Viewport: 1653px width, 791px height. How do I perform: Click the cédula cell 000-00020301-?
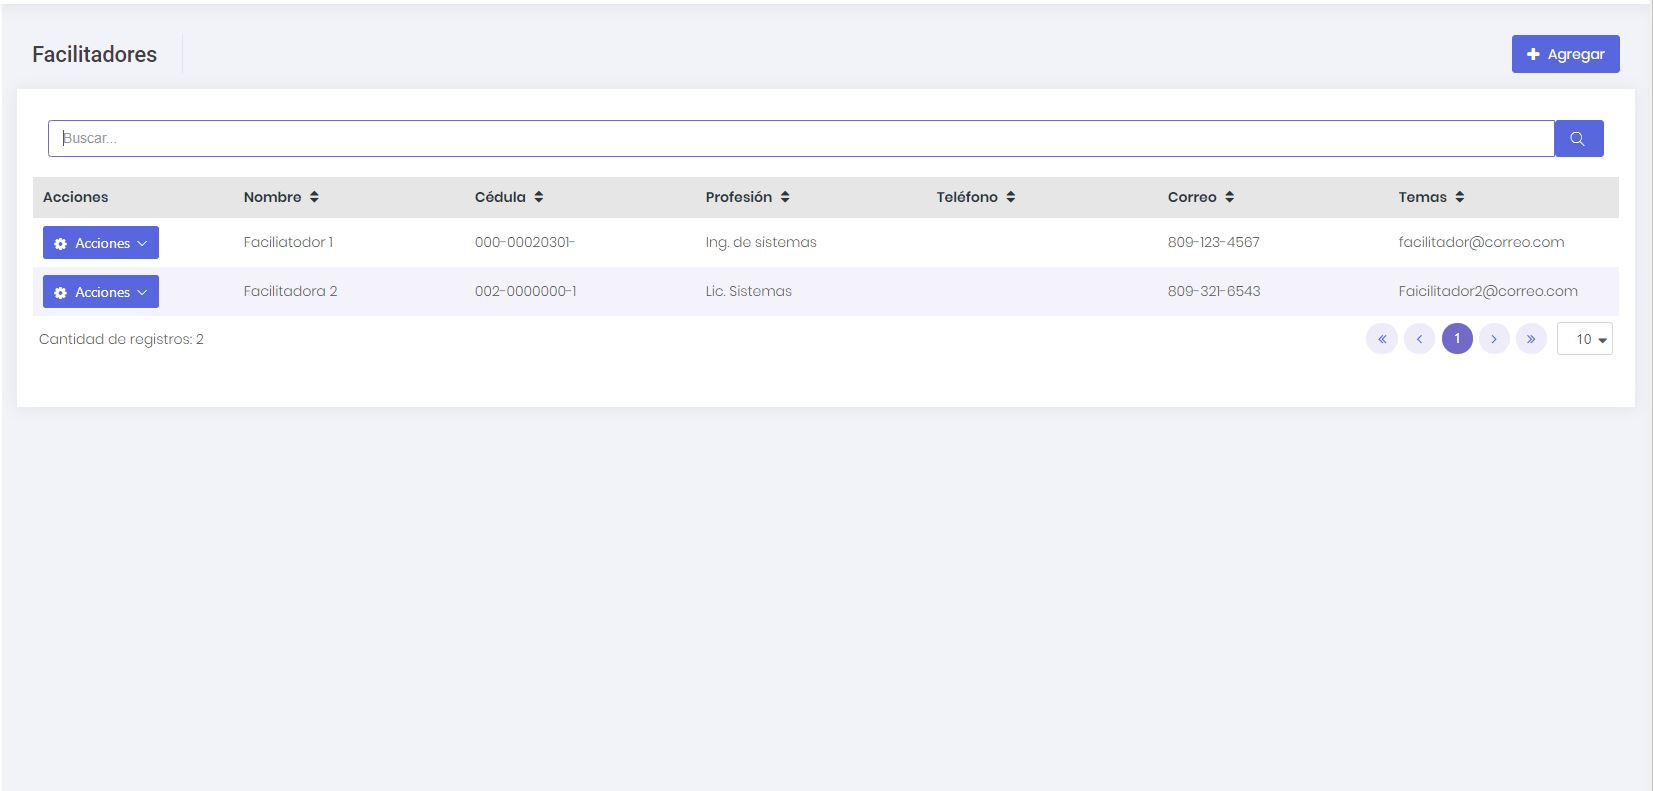(x=524, y=242)
